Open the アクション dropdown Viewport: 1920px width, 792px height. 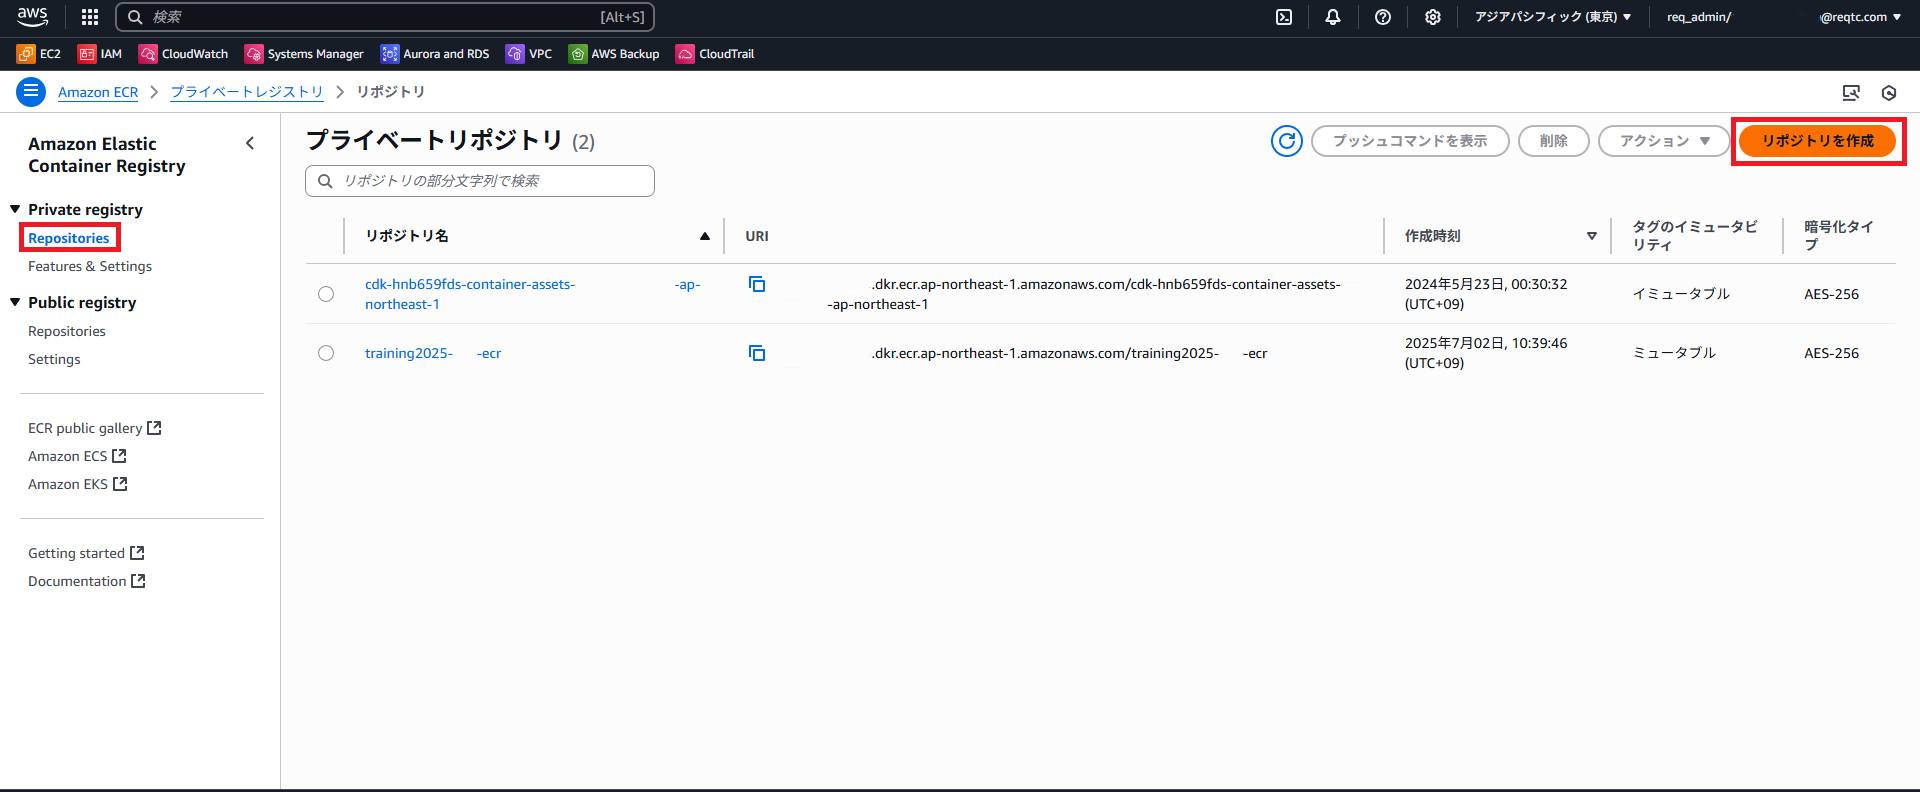coord(1664,141)
